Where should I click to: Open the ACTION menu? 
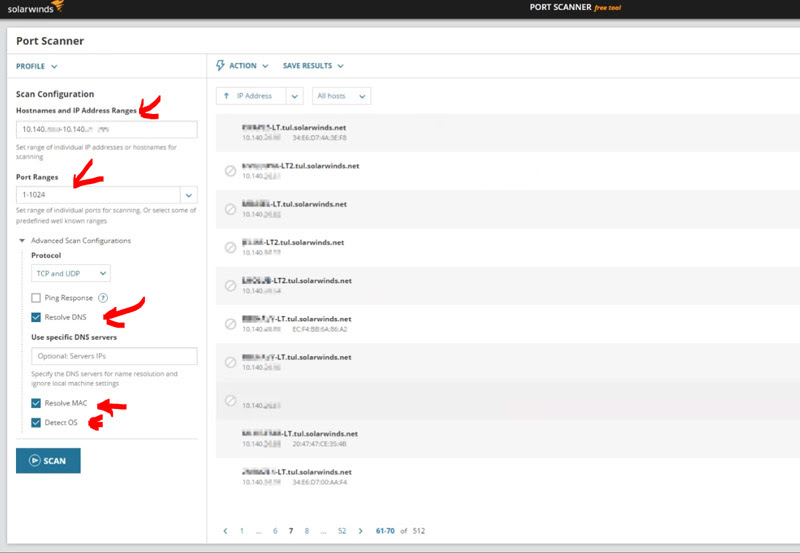pyautogui.click(x=243, y=66)
